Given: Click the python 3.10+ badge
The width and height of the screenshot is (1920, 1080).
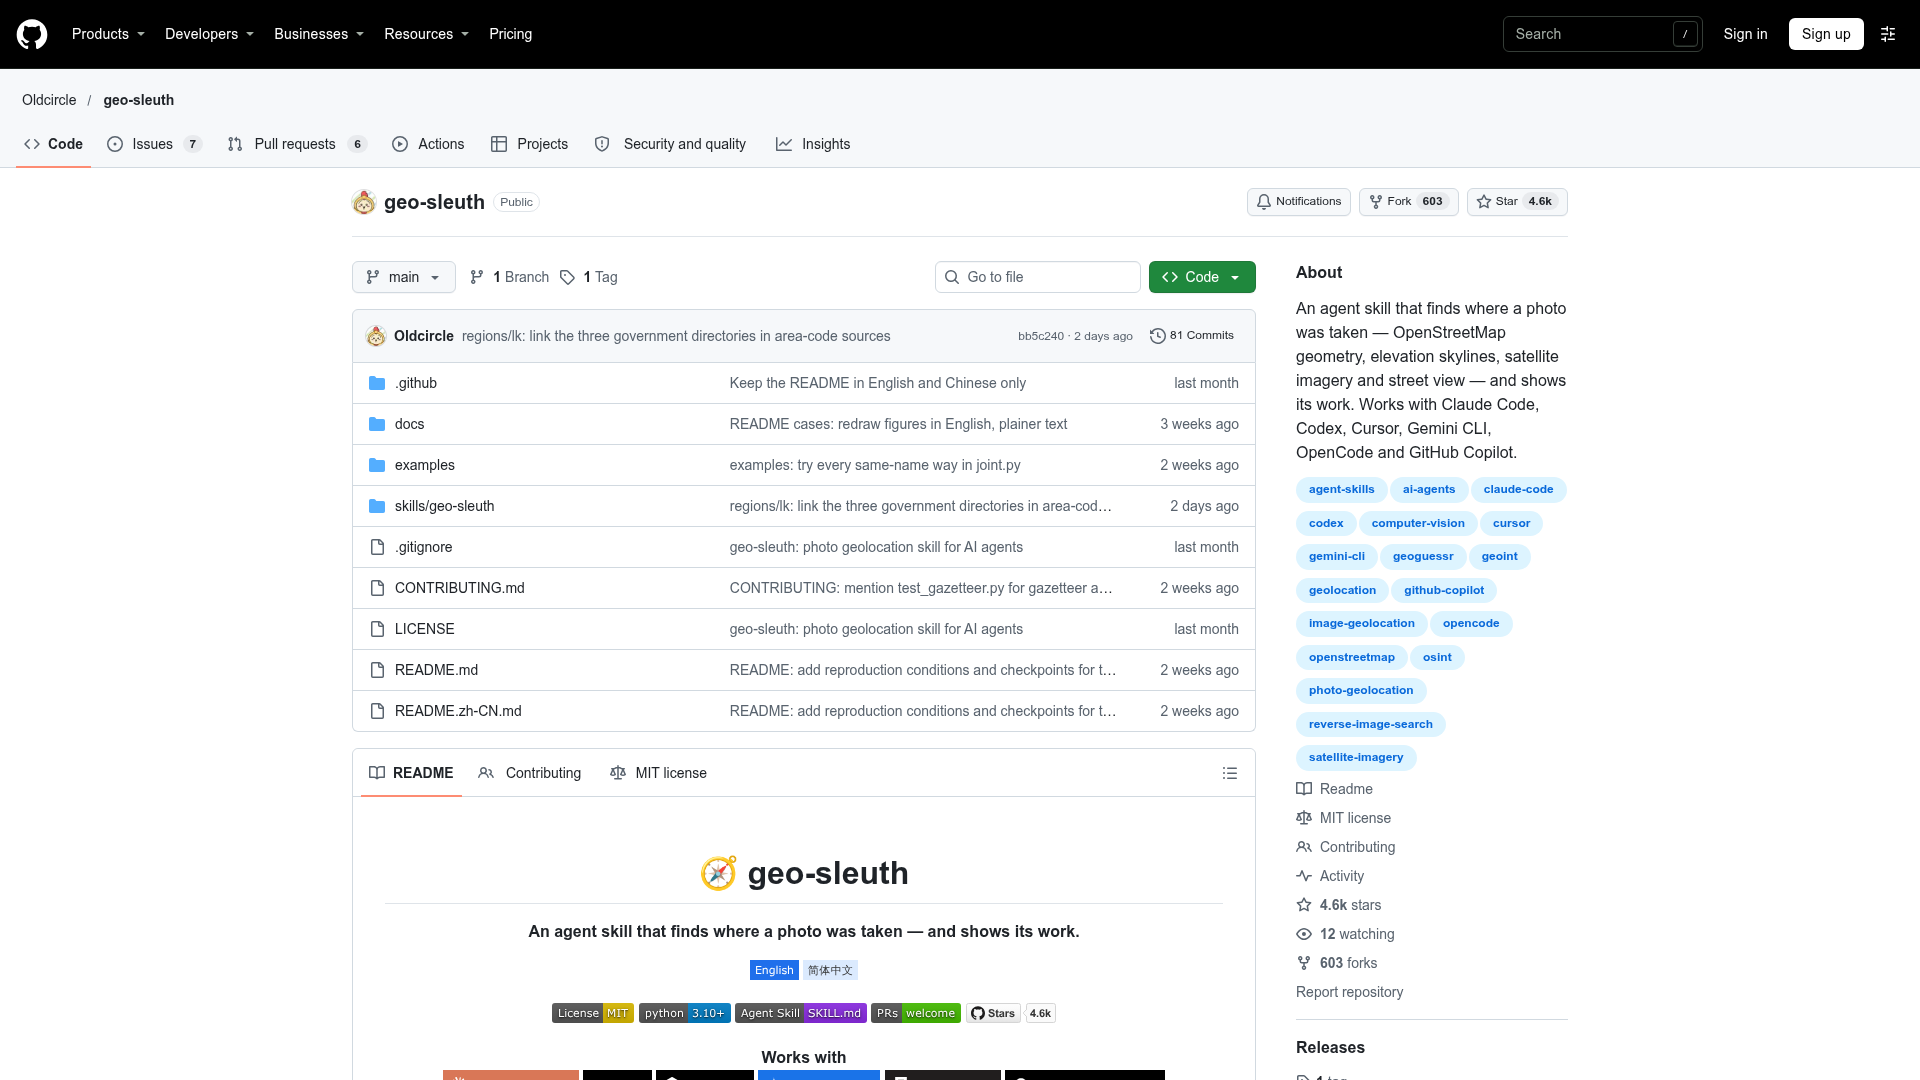Looking at the screenshot, I should click(685, 1013).
